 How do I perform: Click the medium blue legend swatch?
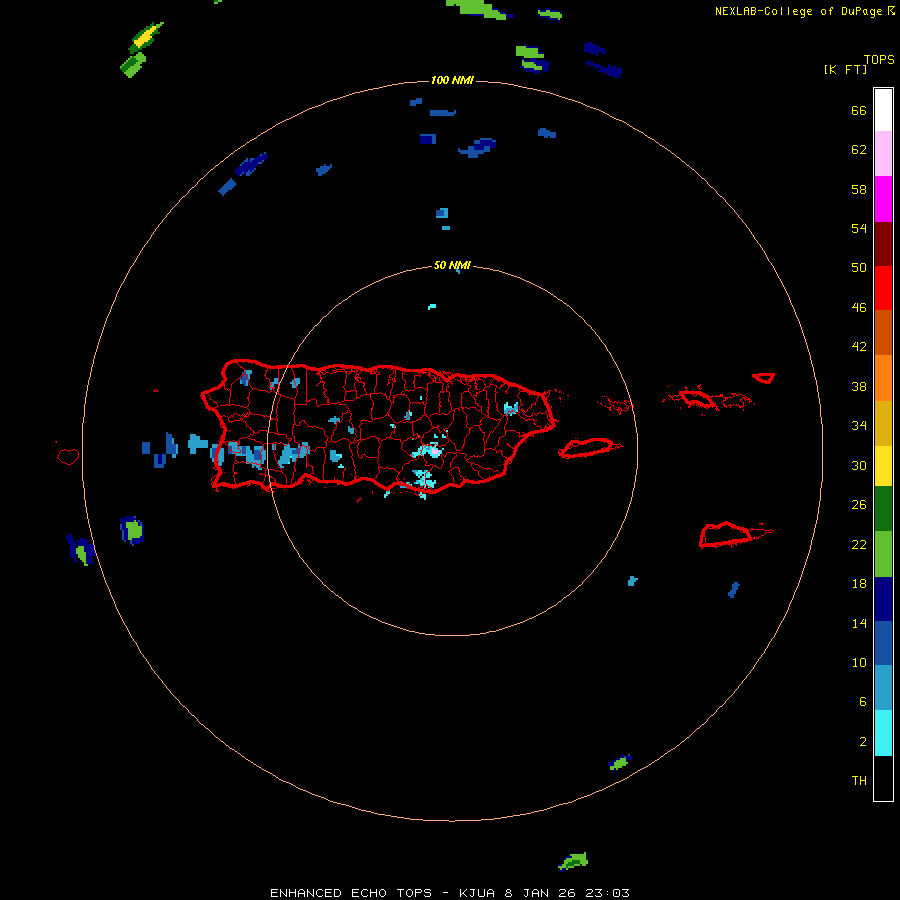coord(883,643)
